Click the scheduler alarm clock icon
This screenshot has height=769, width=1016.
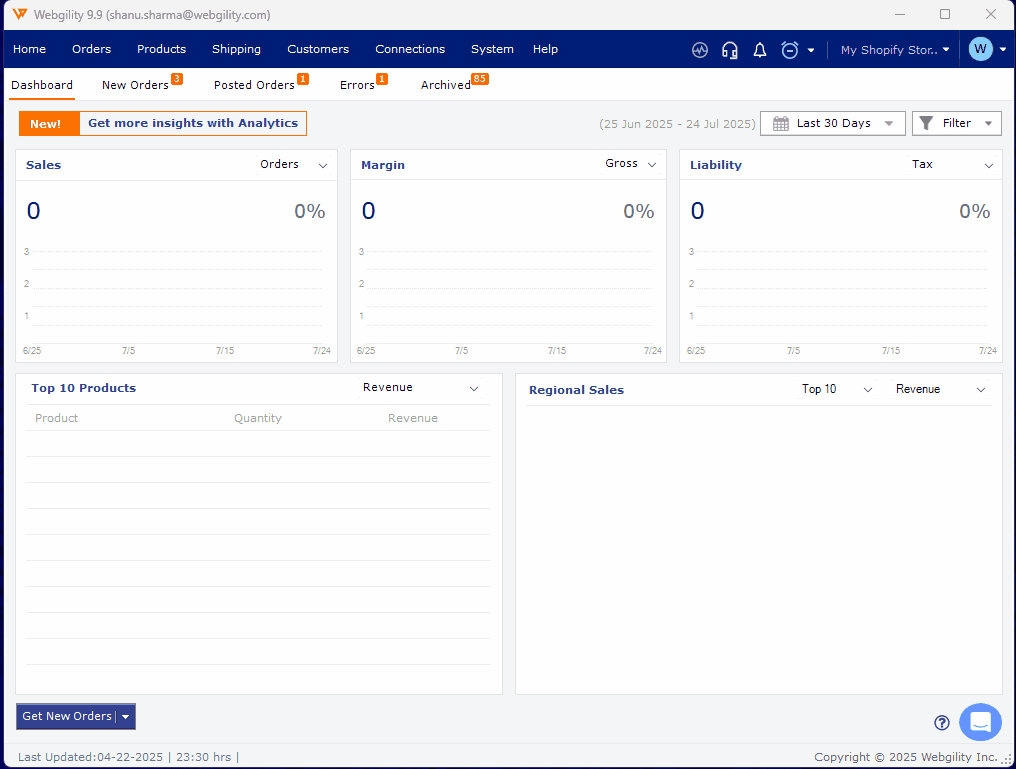(x=790, y=50)
